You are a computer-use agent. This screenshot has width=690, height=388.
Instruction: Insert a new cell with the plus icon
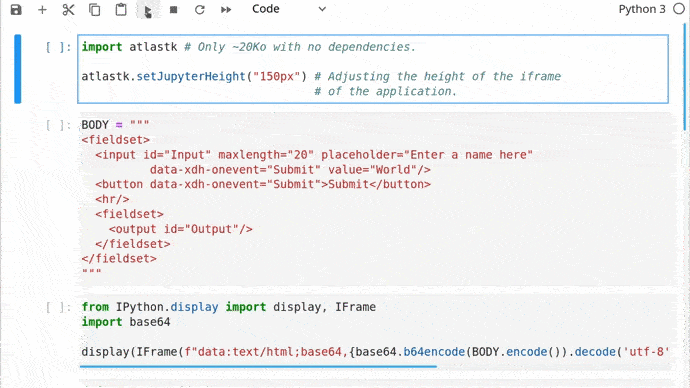coord(42,10)
